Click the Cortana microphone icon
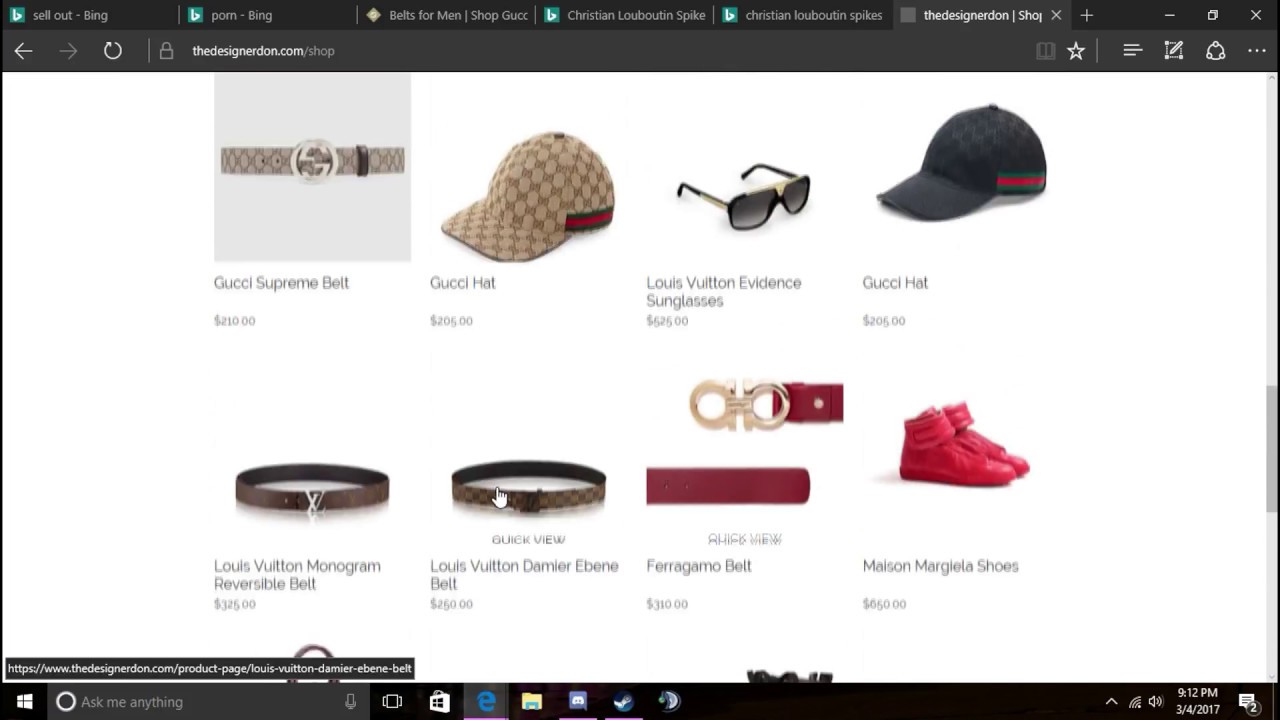 [x=350, y=702]
